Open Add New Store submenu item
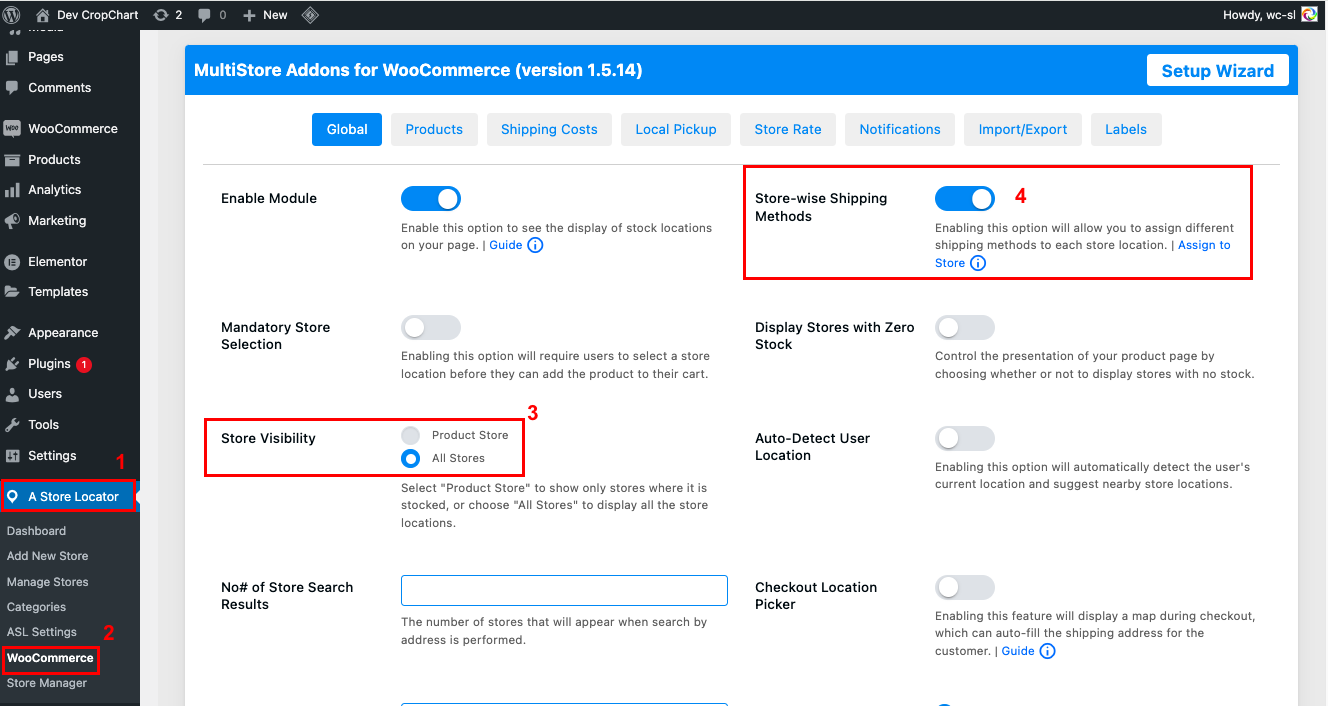 pyautogui.click(x=47, y=556)
